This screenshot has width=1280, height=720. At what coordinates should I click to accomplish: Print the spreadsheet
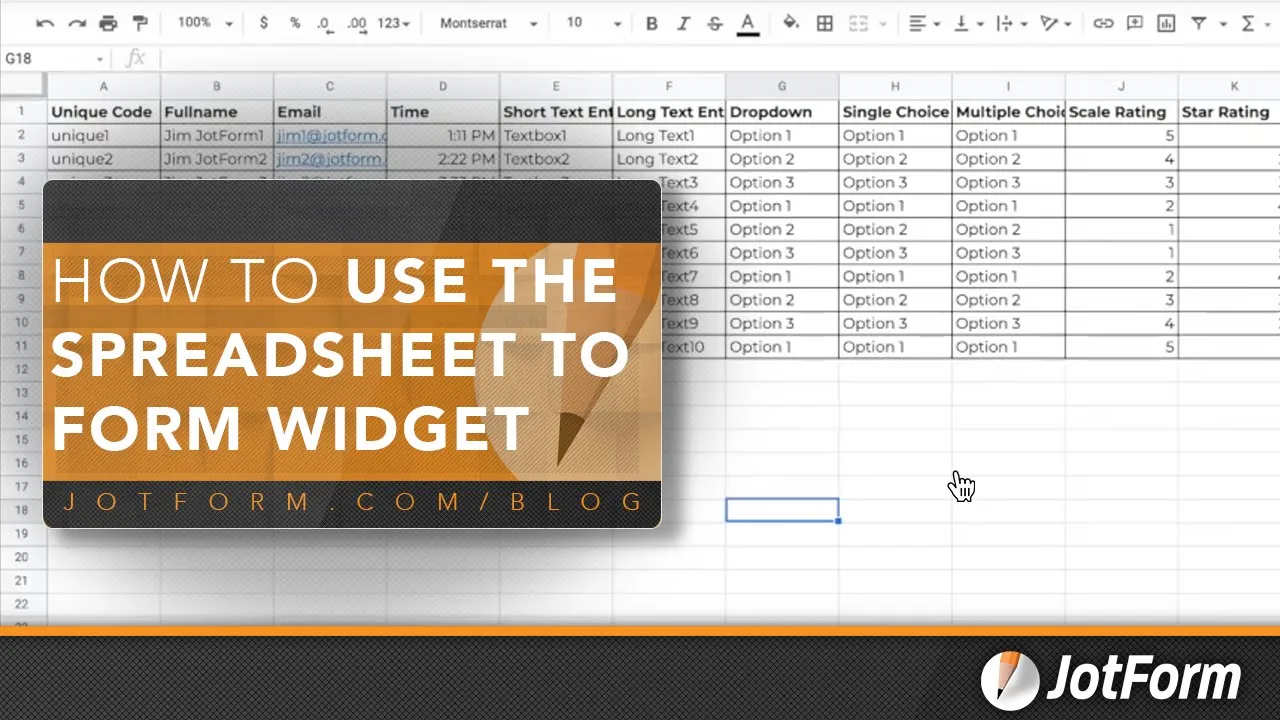(108, 23)
